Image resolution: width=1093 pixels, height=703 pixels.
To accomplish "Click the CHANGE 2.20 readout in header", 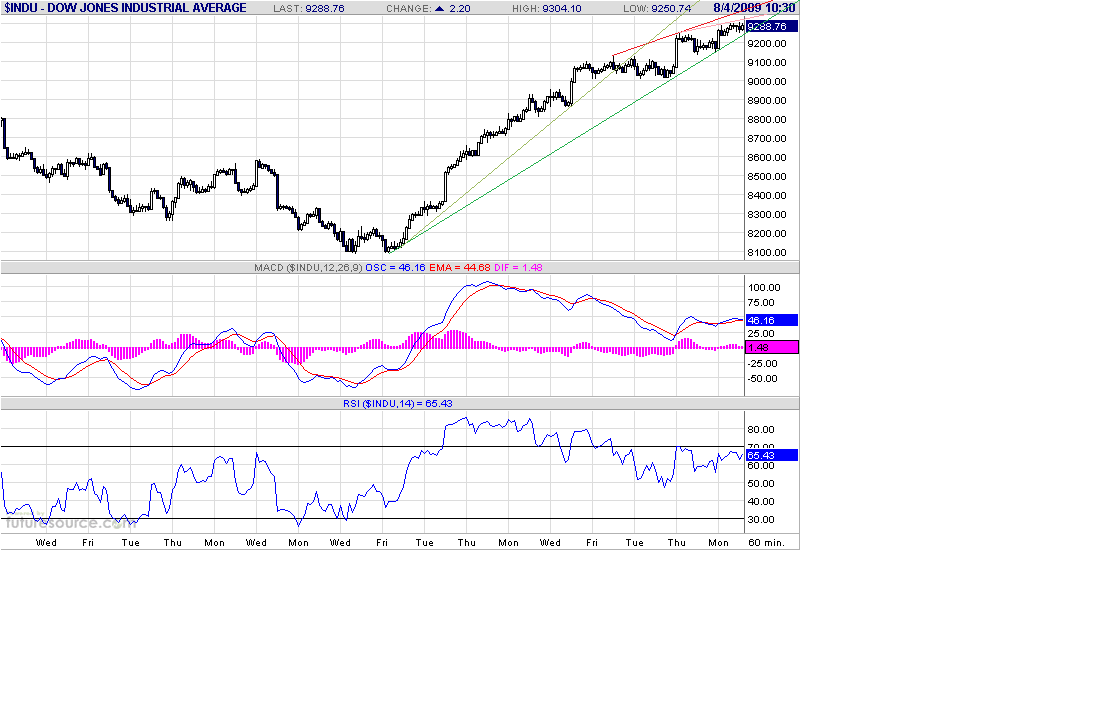I will (428, 8).
